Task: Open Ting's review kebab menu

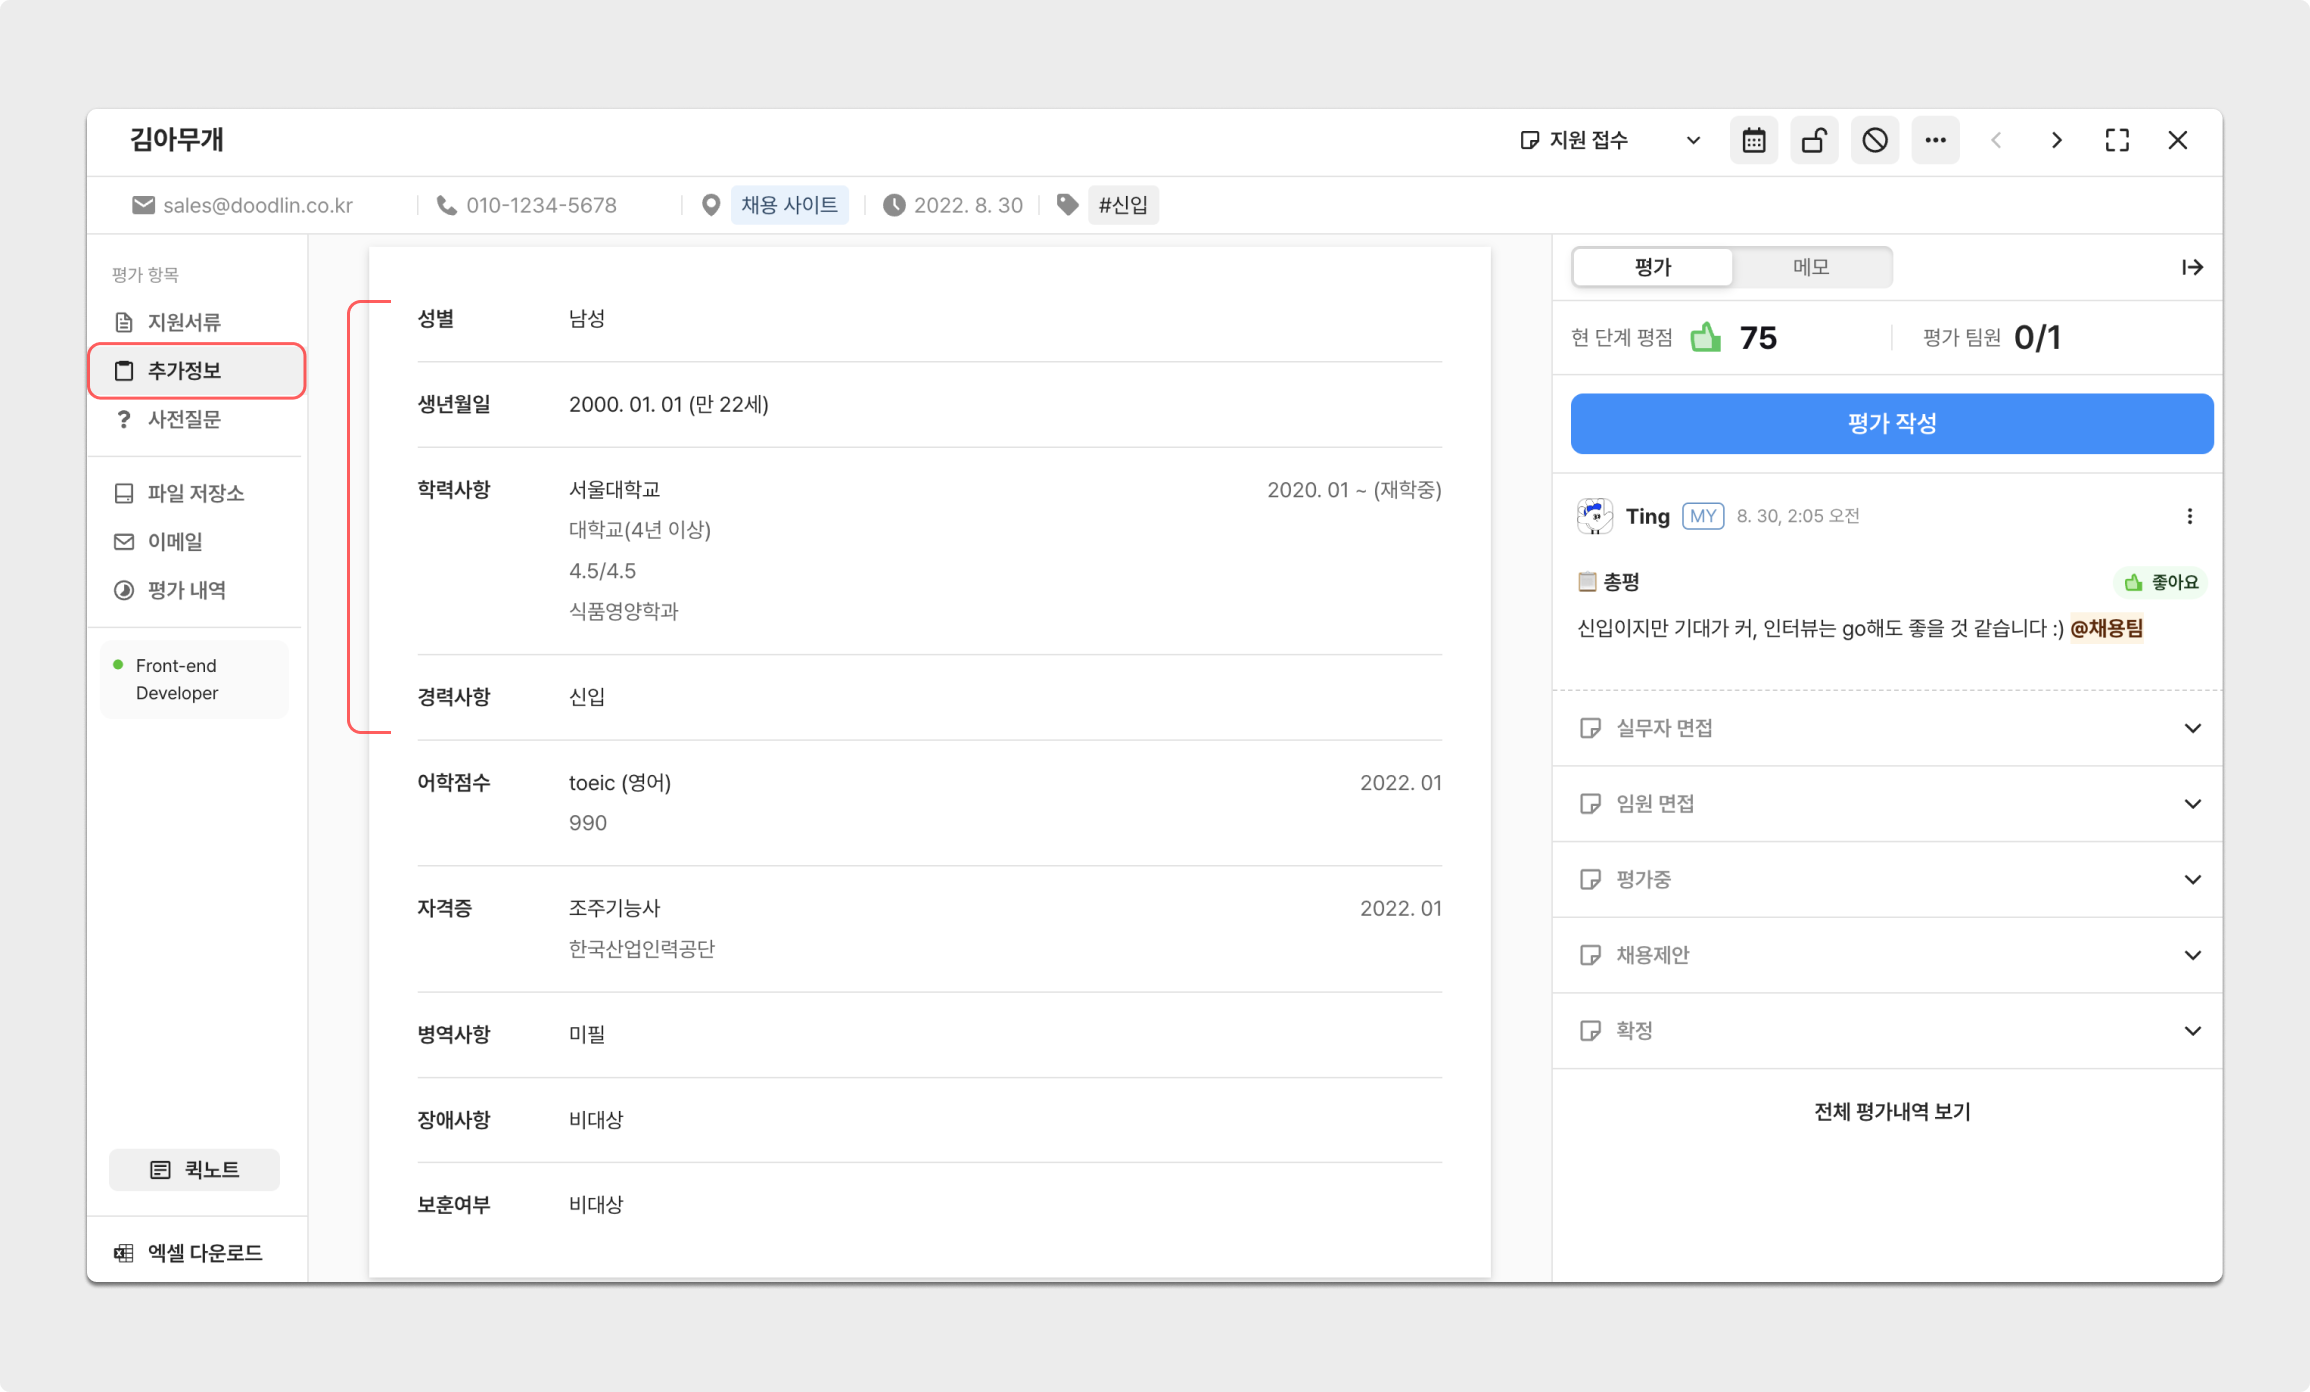Action: click(2189, 516)
